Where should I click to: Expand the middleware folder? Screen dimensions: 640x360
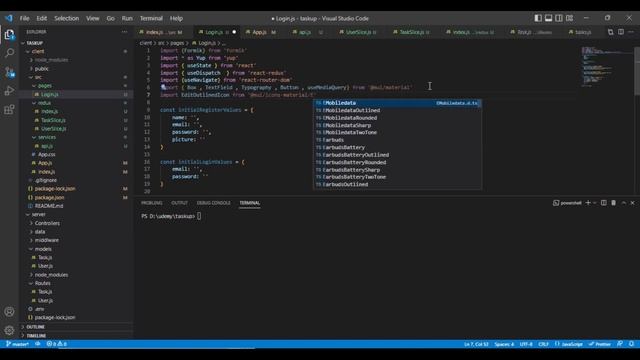click(x=76, y=240)
